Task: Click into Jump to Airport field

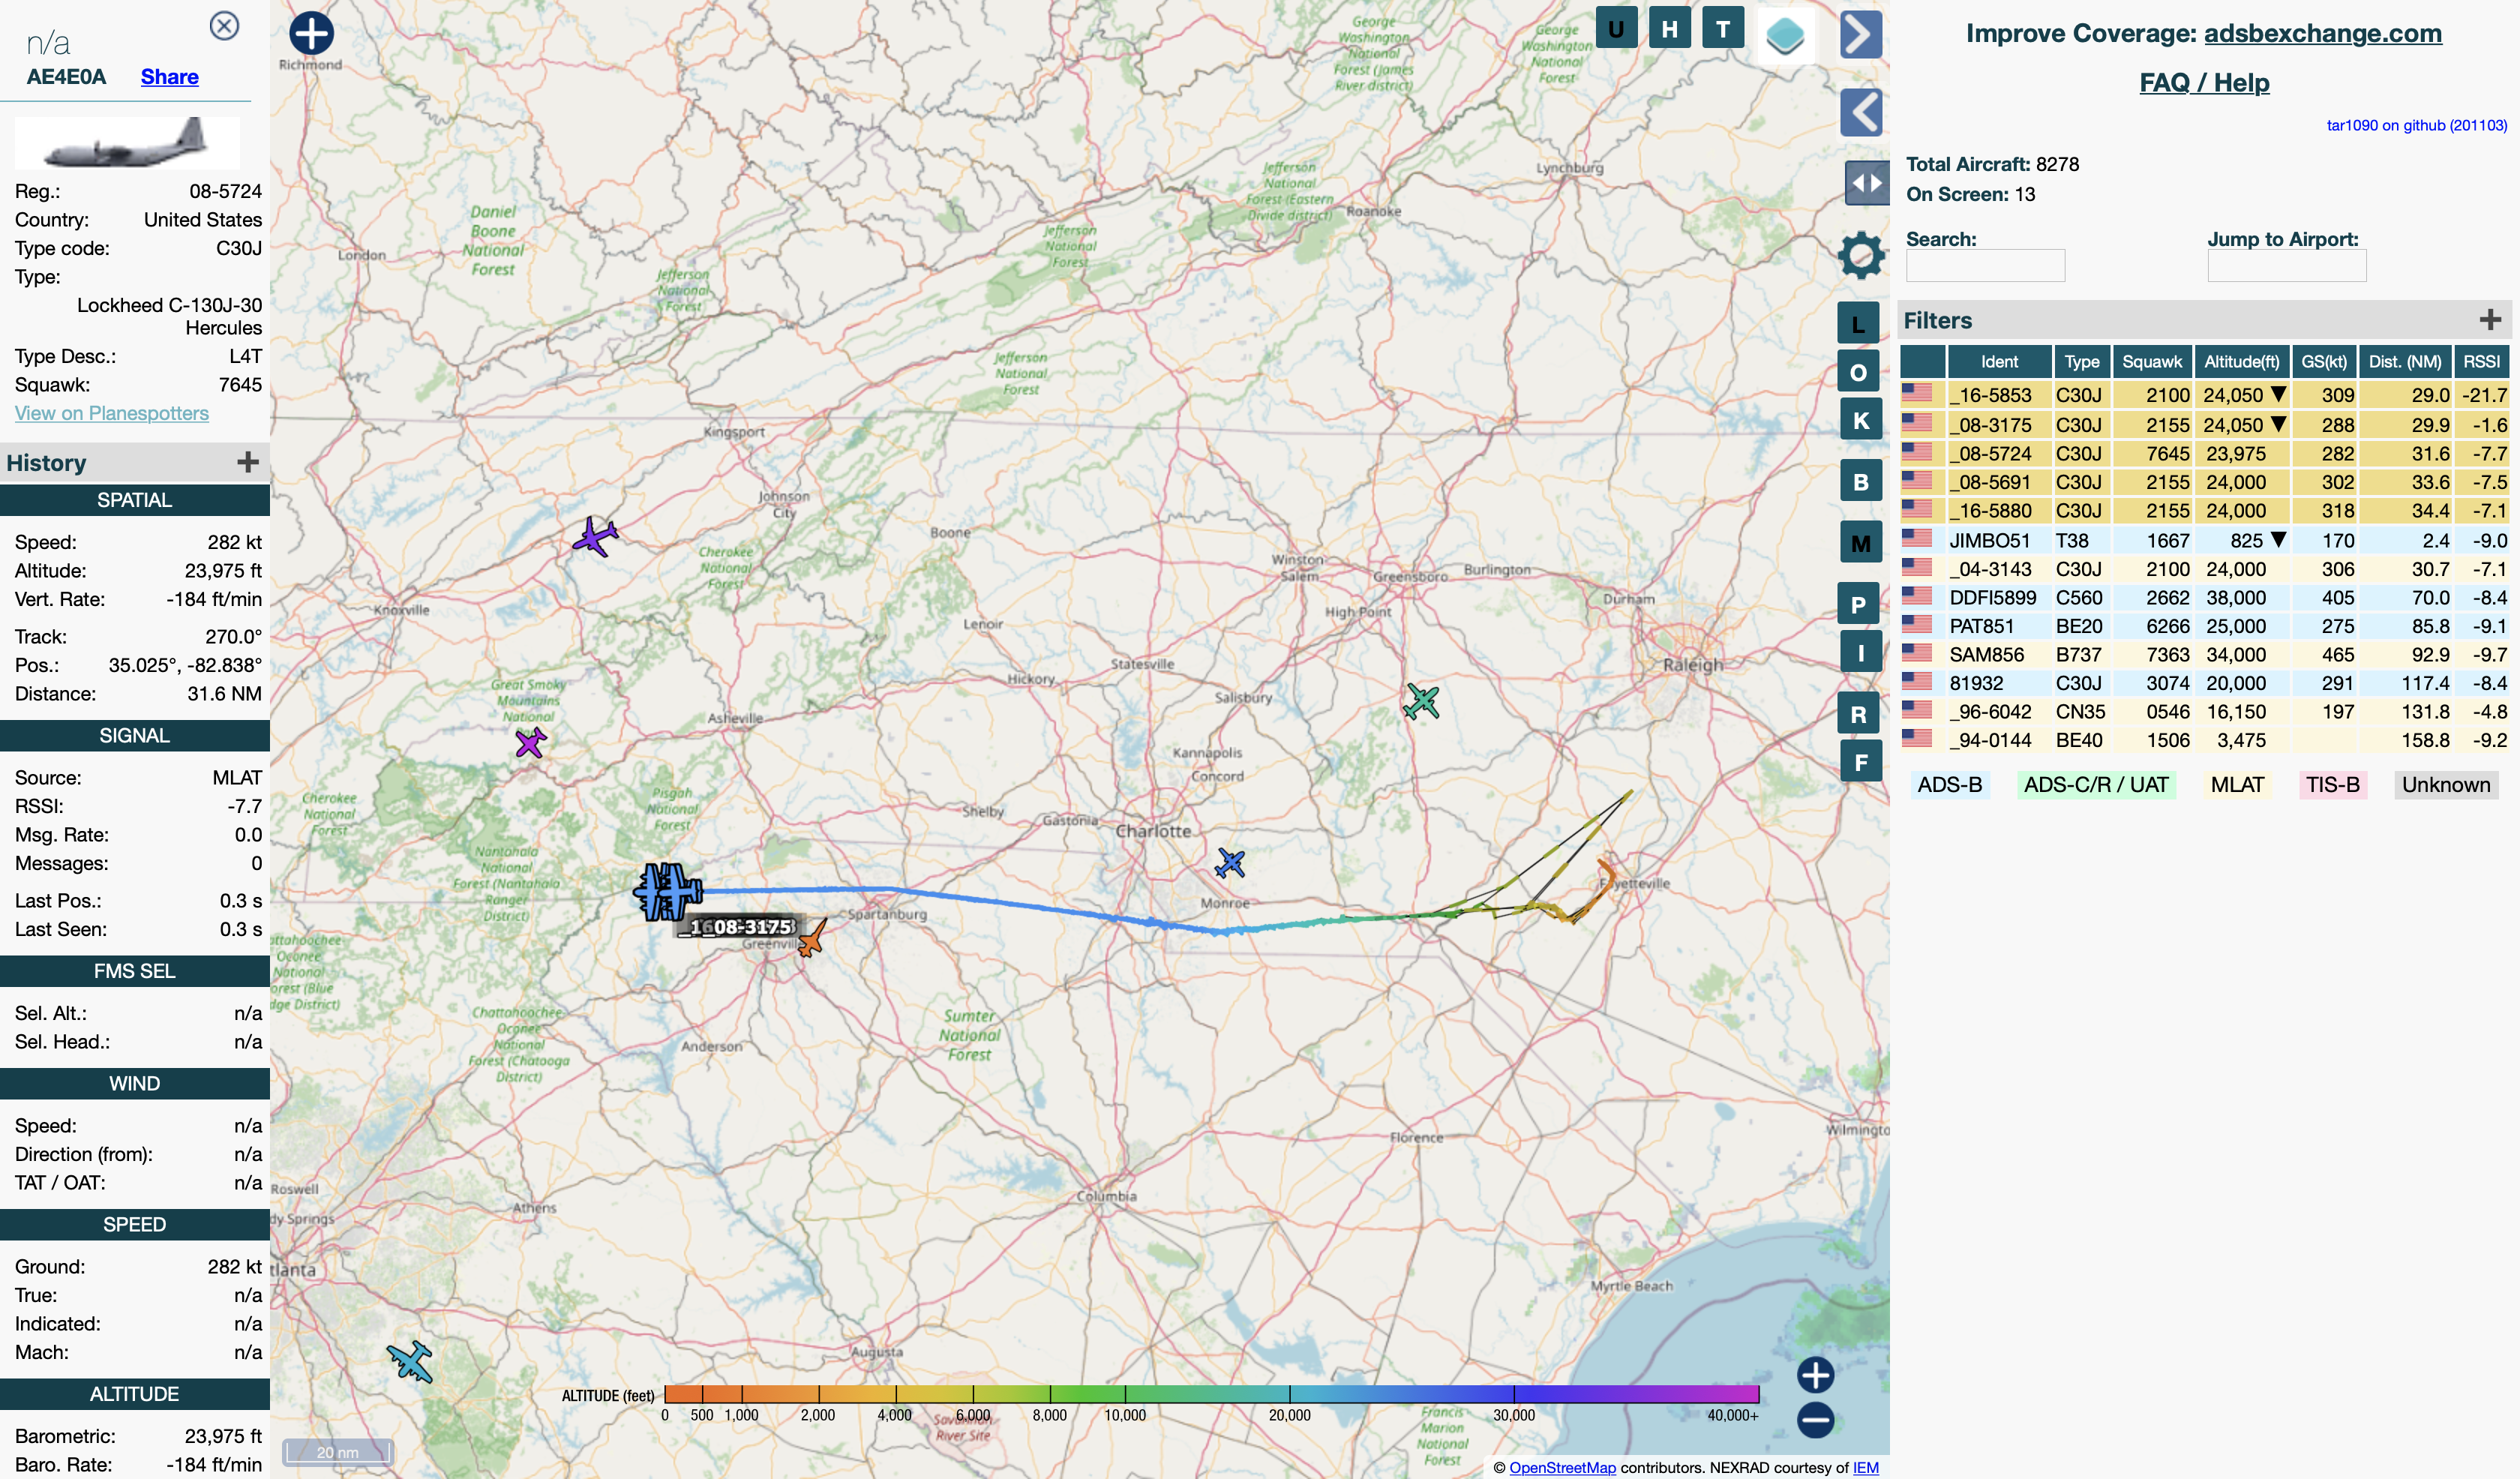Action: click(x=2286, y=265)
